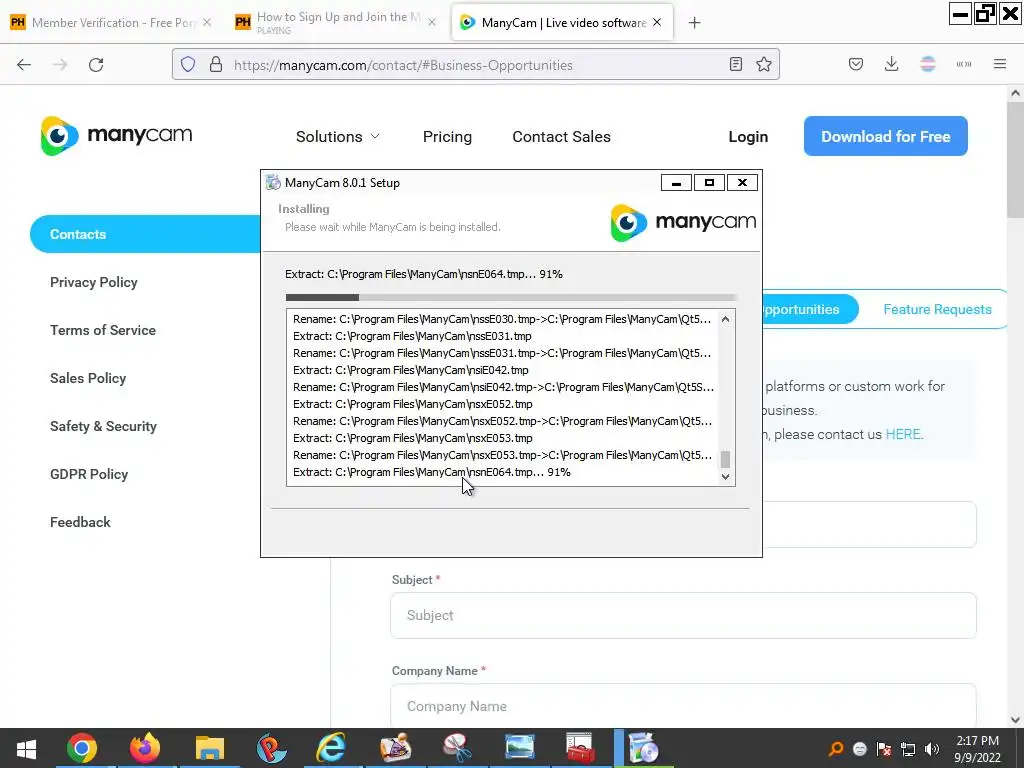
Task: Click the padlock site security icon
Action: pos(216,65)
